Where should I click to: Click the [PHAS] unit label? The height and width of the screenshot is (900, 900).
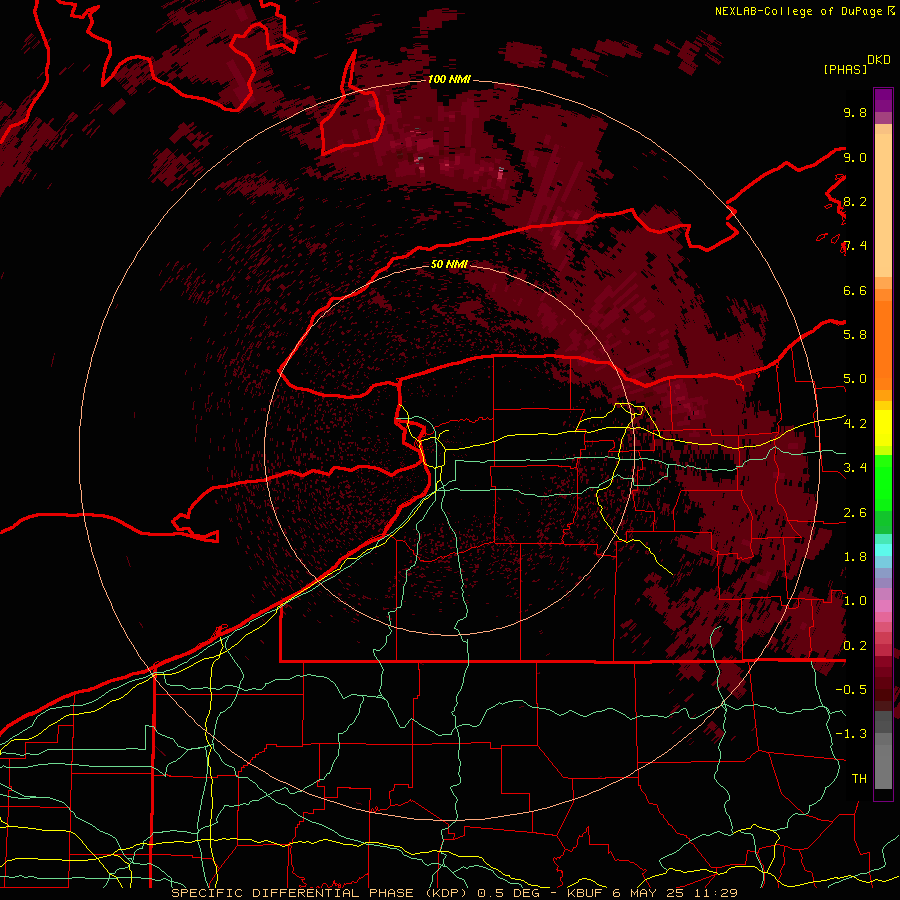(845, 69)
